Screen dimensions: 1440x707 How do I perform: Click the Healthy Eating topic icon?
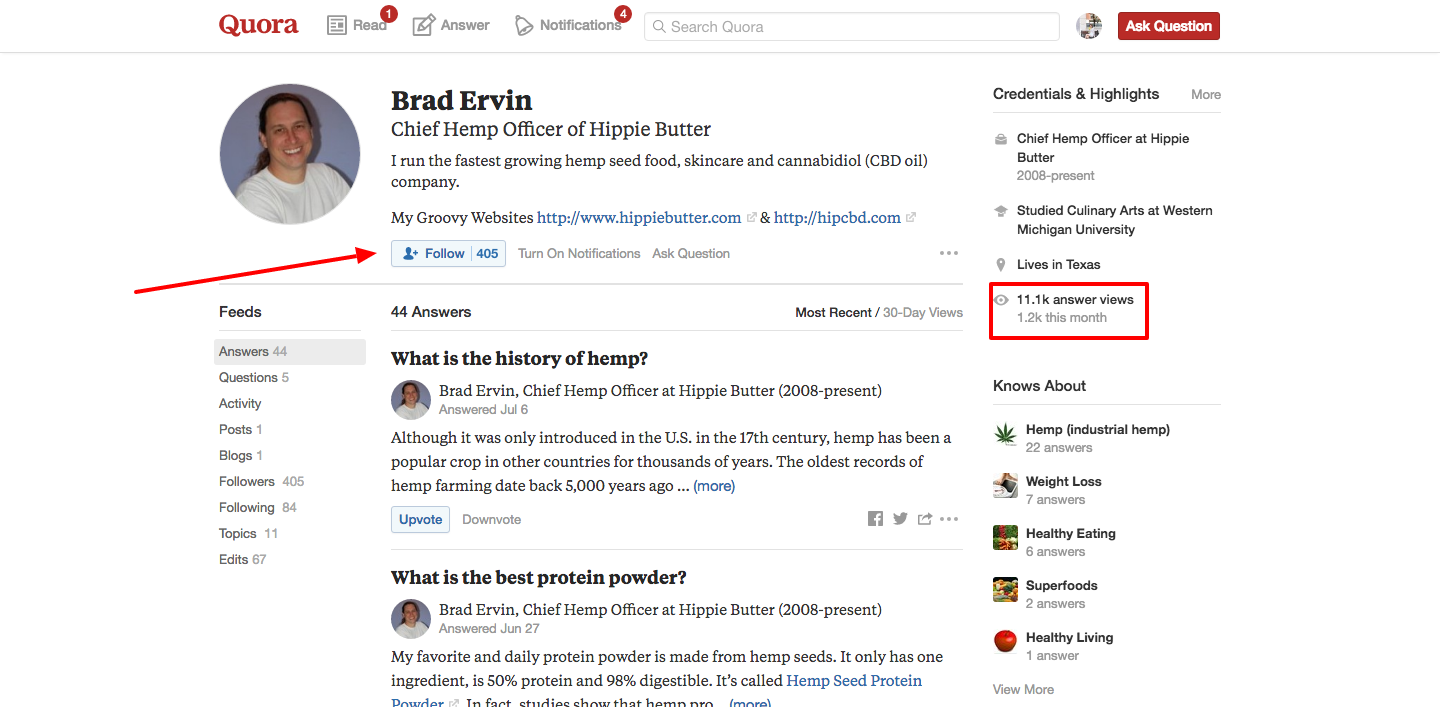(1005, 538)
